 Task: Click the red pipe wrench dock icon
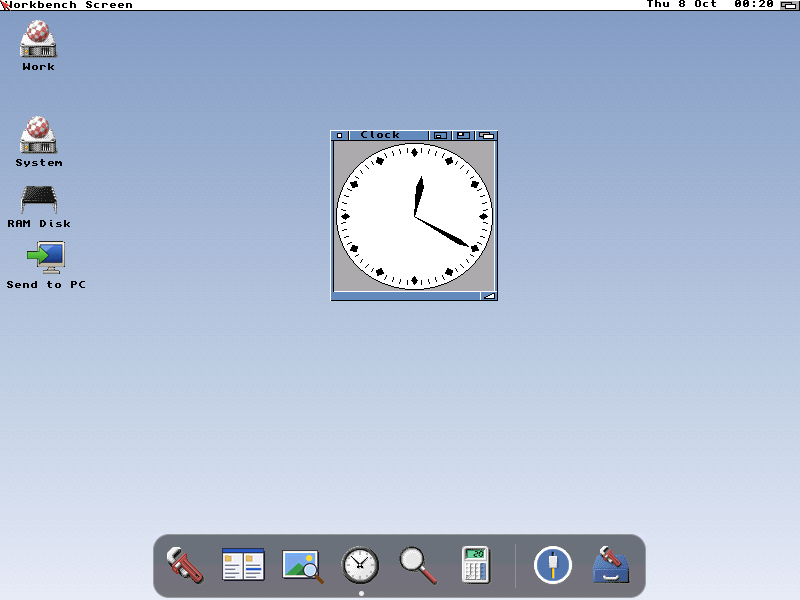pos(185,565)
